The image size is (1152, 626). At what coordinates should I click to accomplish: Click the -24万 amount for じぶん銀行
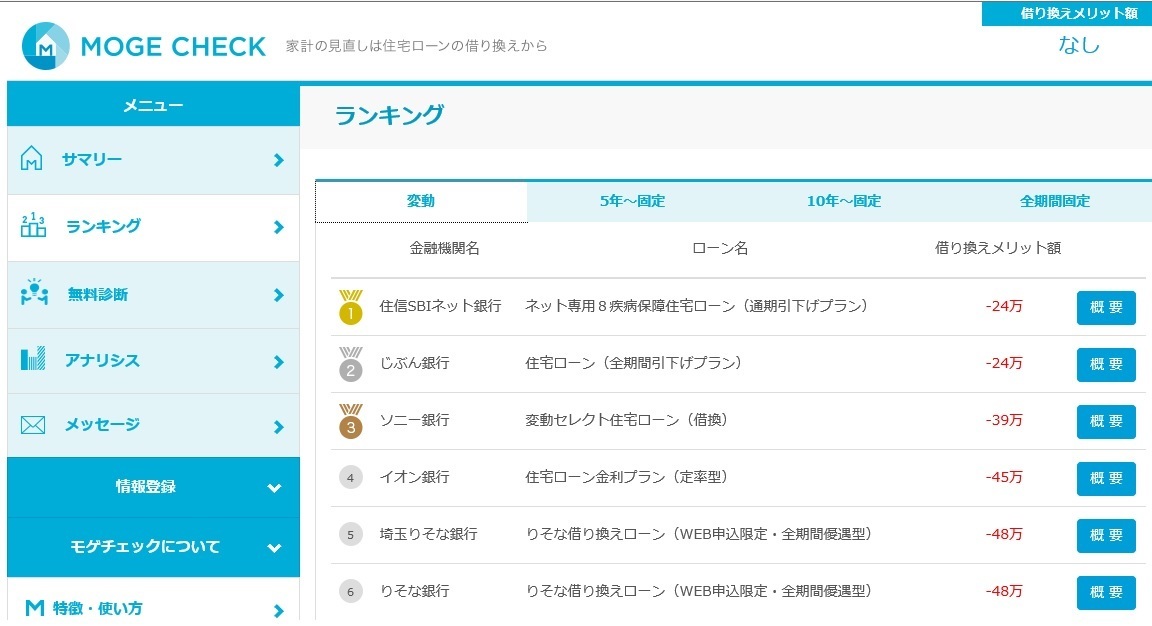coord(1004,363)
